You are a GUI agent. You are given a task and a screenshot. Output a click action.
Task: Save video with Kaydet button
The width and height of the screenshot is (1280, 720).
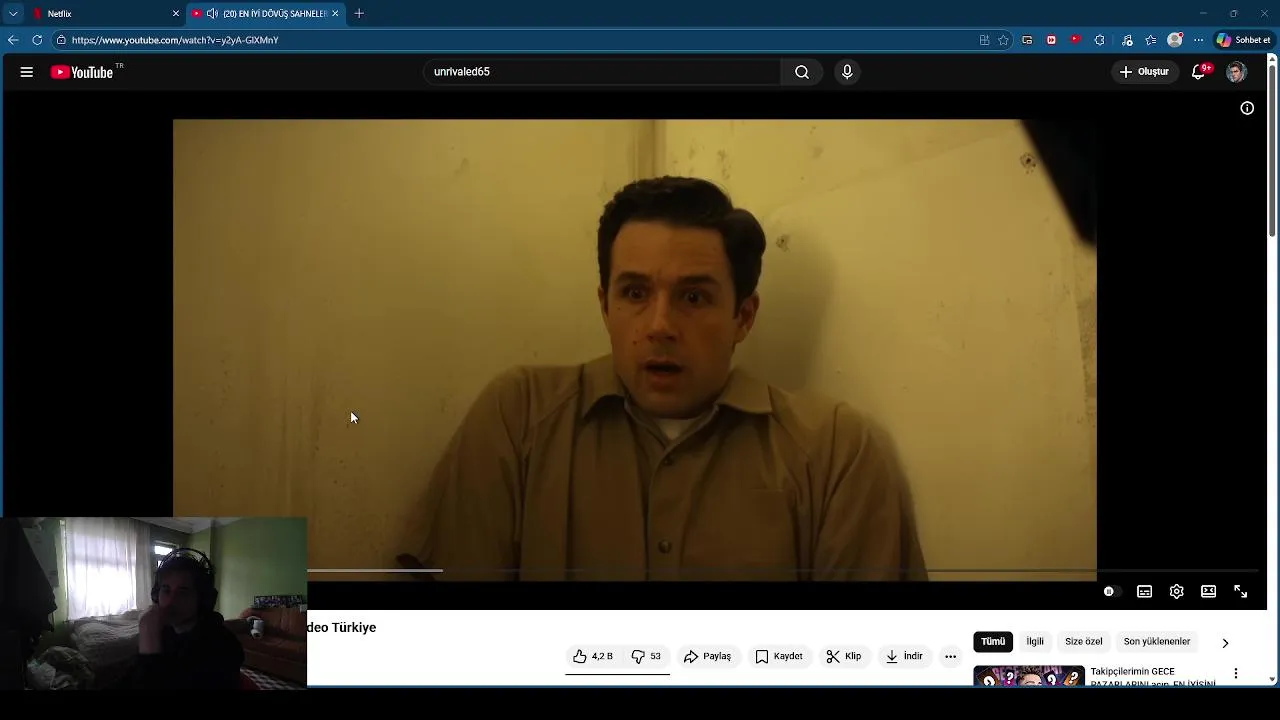(x=779, y=657)
